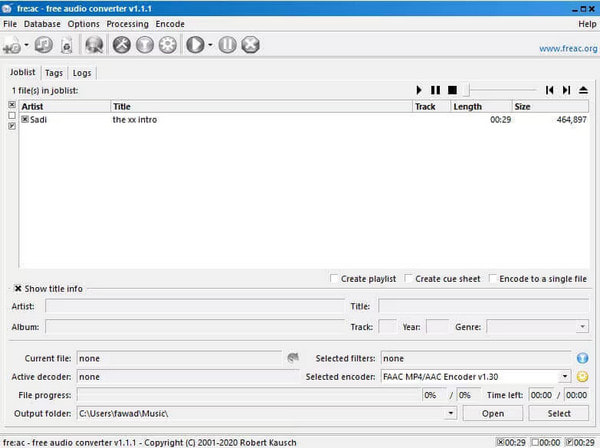Click the Artist input field

pyautogui.click(x=195, y=306)
